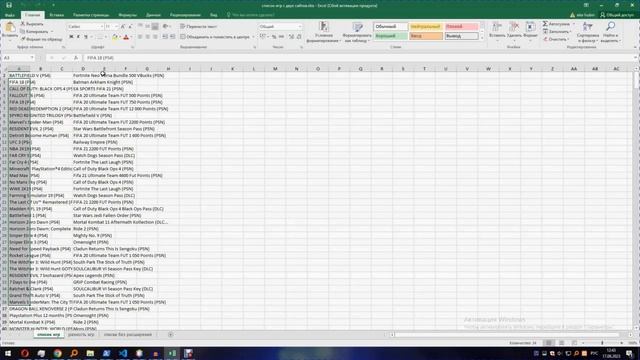Switch to the Insert (Вставка) ribbon tab
The height and width of the screenshot is (360, 640).
(57, 15)
